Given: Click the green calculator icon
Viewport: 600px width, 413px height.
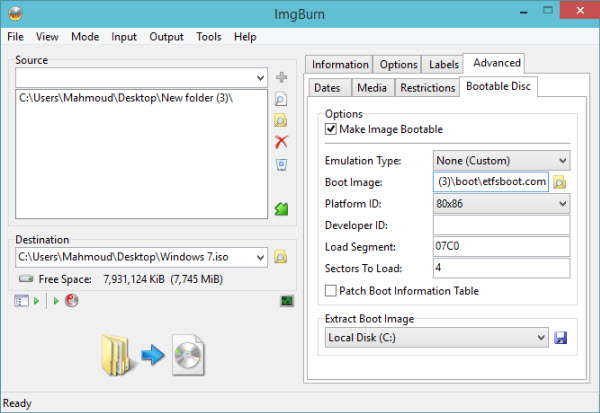Looking at the screenshot, I should [x=281, y=209].
